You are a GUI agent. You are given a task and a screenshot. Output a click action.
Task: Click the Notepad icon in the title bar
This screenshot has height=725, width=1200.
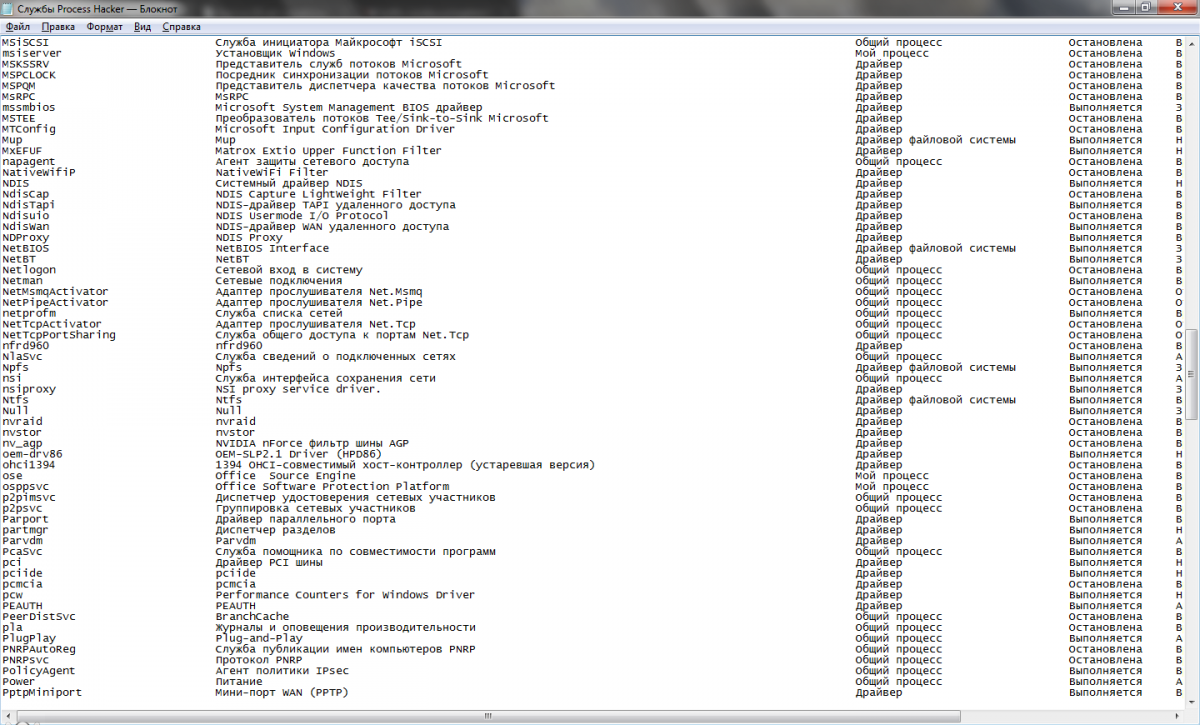pos(10,9)
